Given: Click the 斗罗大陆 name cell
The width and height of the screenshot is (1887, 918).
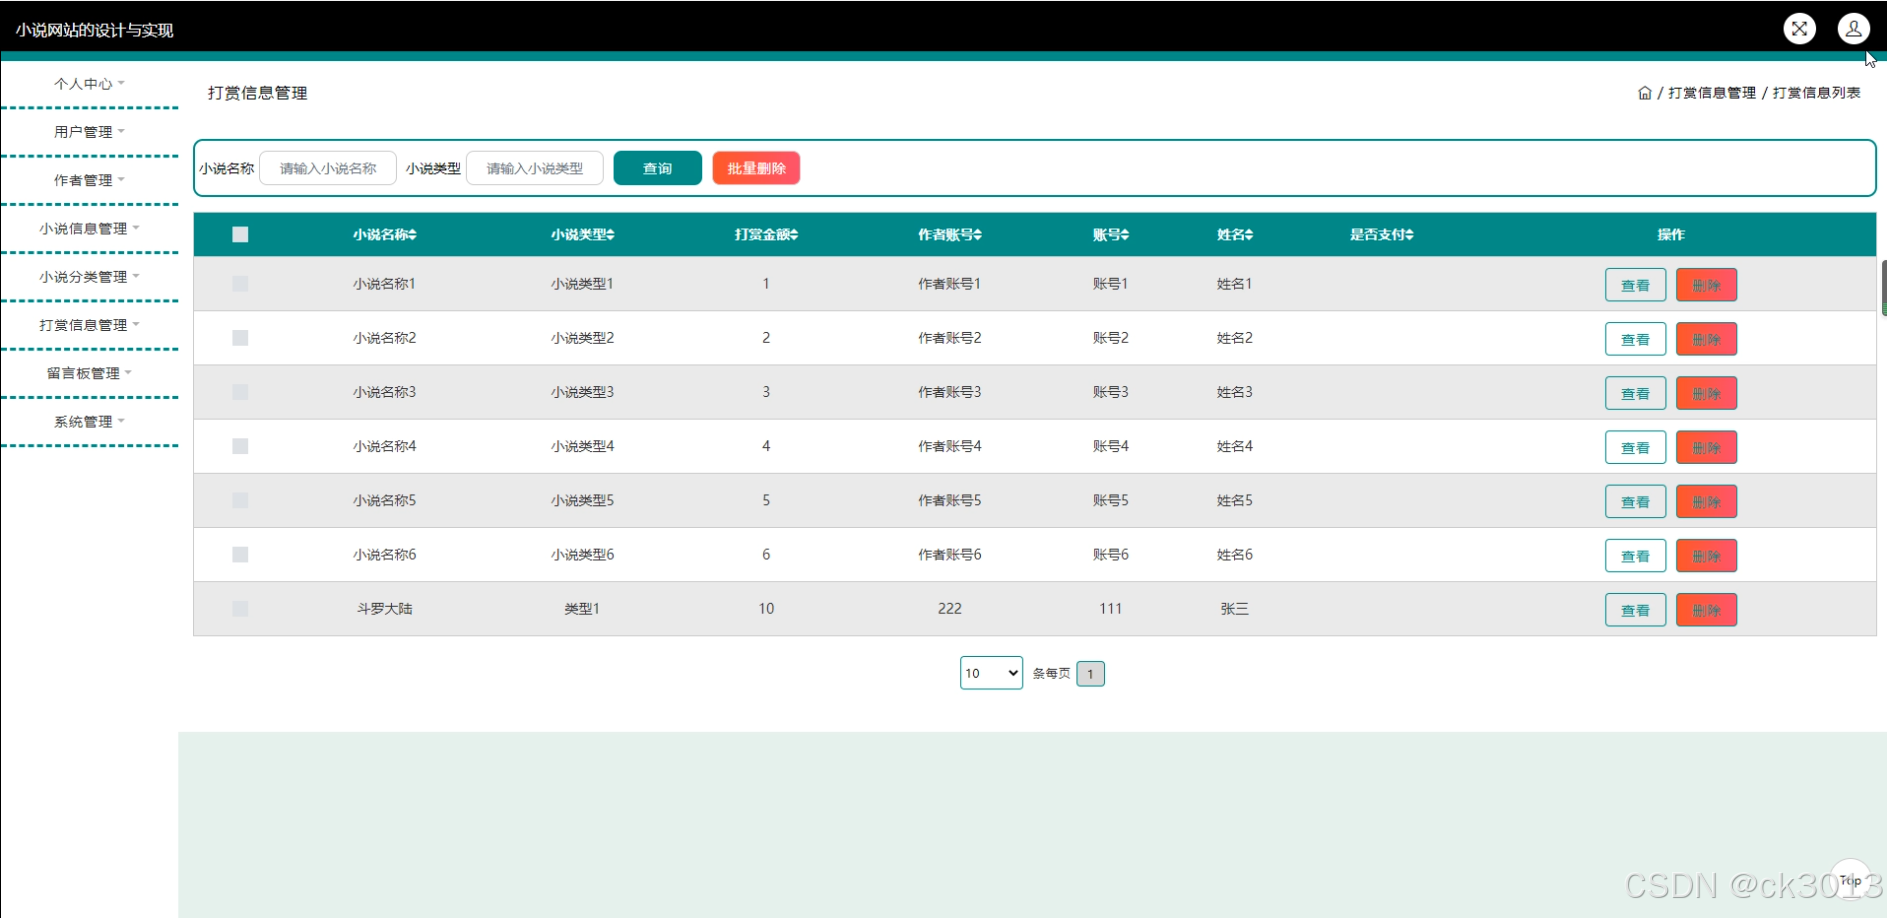Looking at the screenshot, I should click(x=384, y=608).
